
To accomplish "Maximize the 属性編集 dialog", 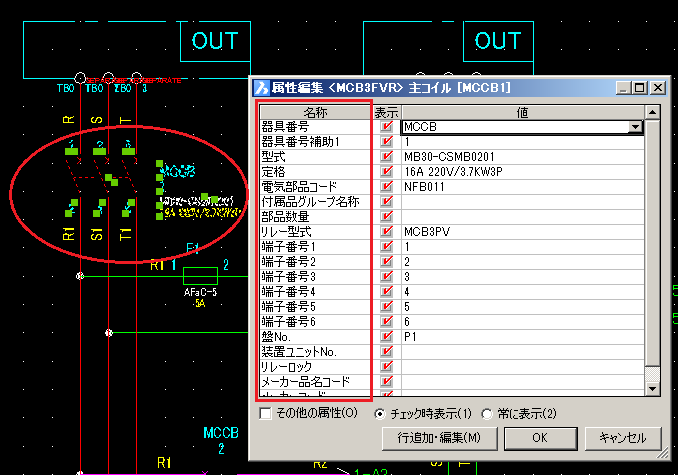I will pyautogui.click(x=639, y=88).
